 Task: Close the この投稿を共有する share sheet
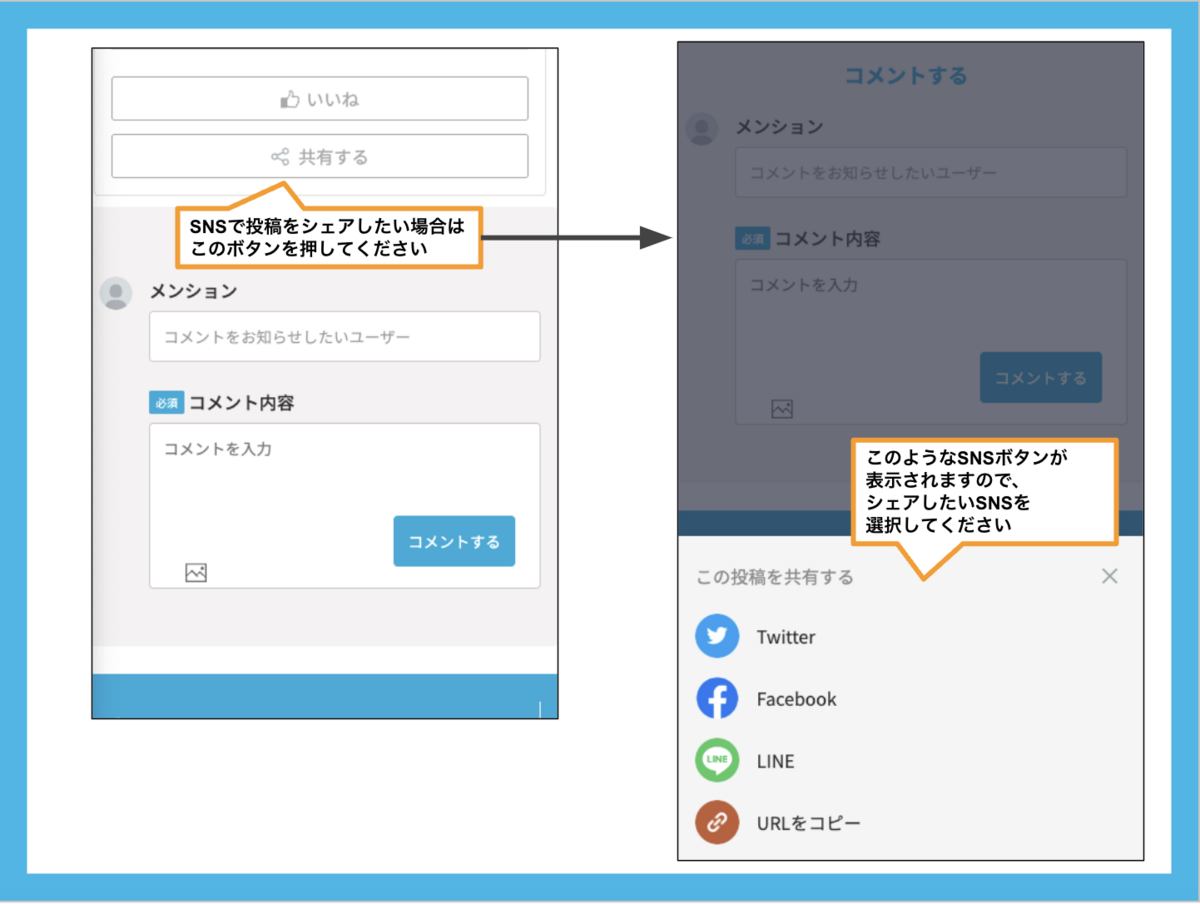pos(1109,576)
